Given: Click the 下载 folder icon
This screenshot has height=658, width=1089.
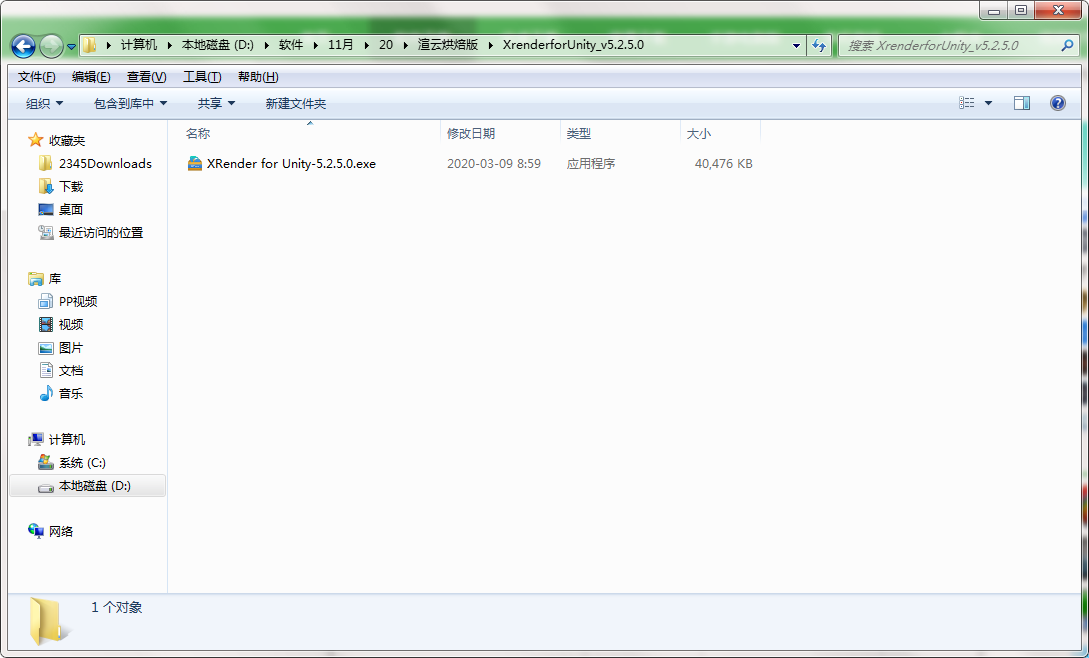Looking at the screenshot, I should coord(46,186).
